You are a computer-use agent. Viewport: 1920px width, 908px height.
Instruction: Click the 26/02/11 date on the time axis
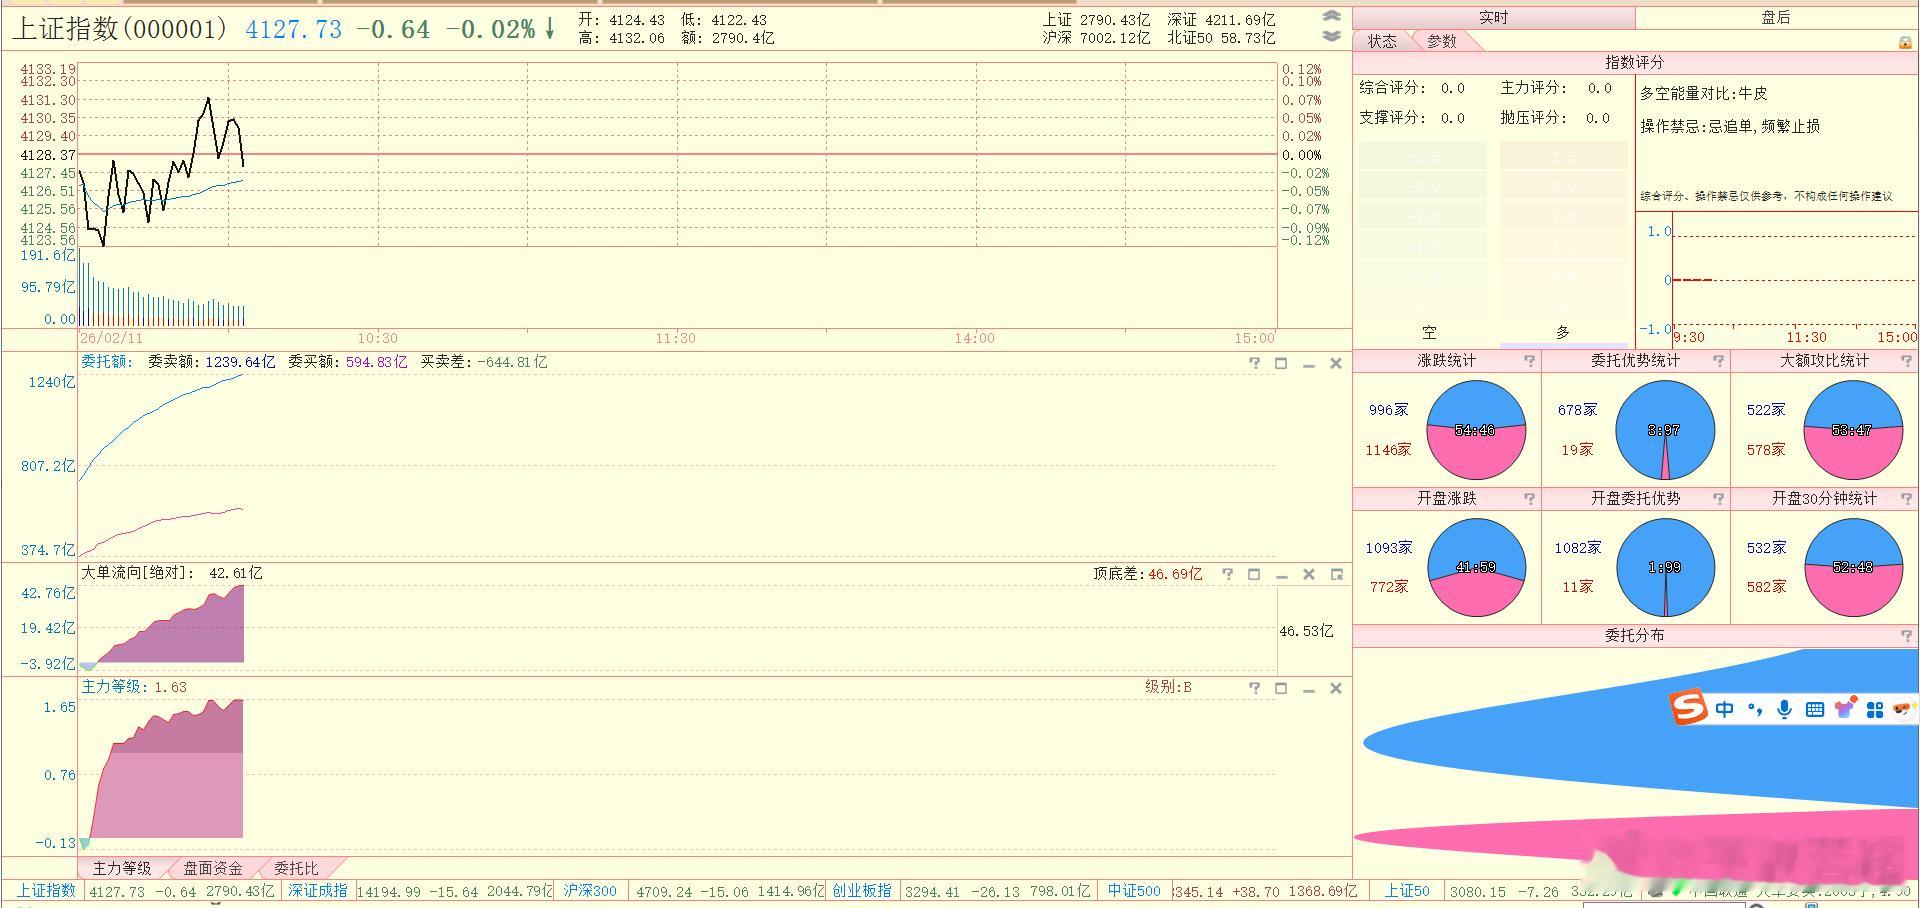point(112,338)
